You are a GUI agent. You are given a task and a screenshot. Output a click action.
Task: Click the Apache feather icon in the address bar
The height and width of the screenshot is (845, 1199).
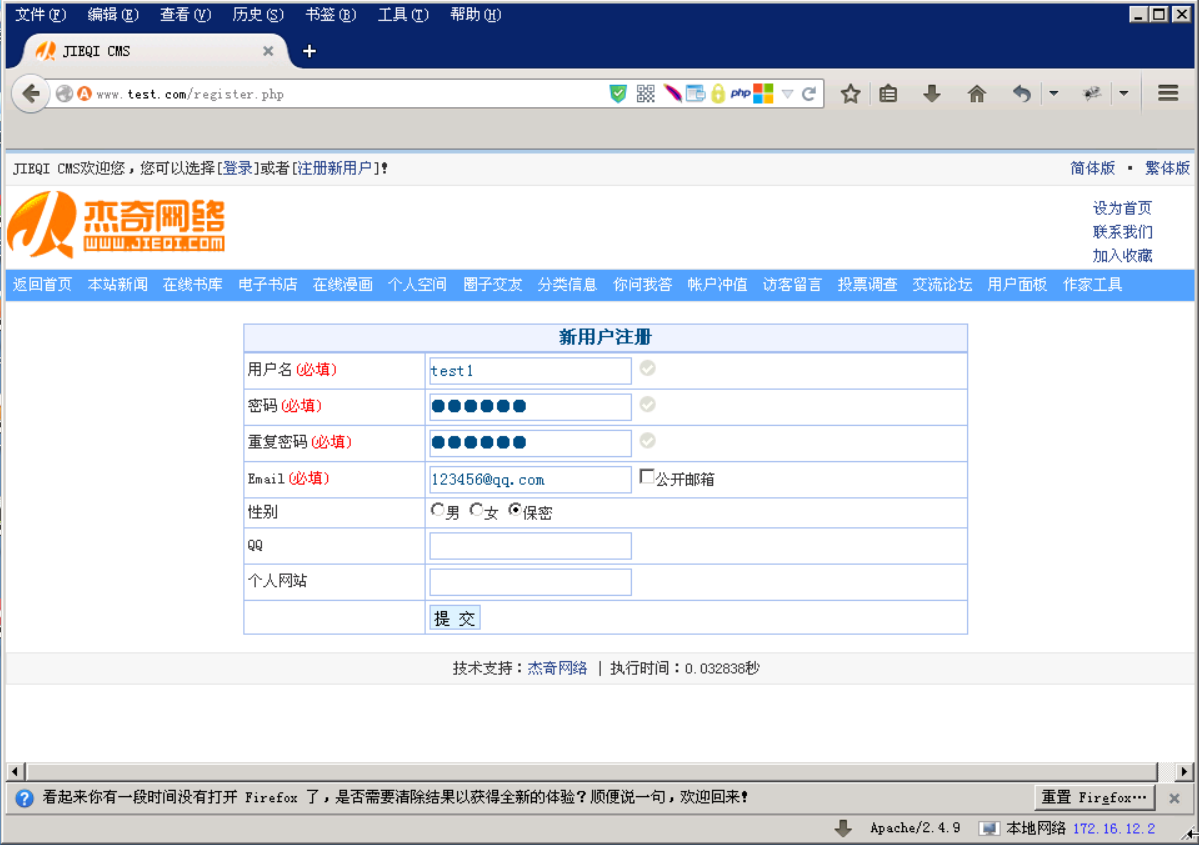(x=673, y=93)
